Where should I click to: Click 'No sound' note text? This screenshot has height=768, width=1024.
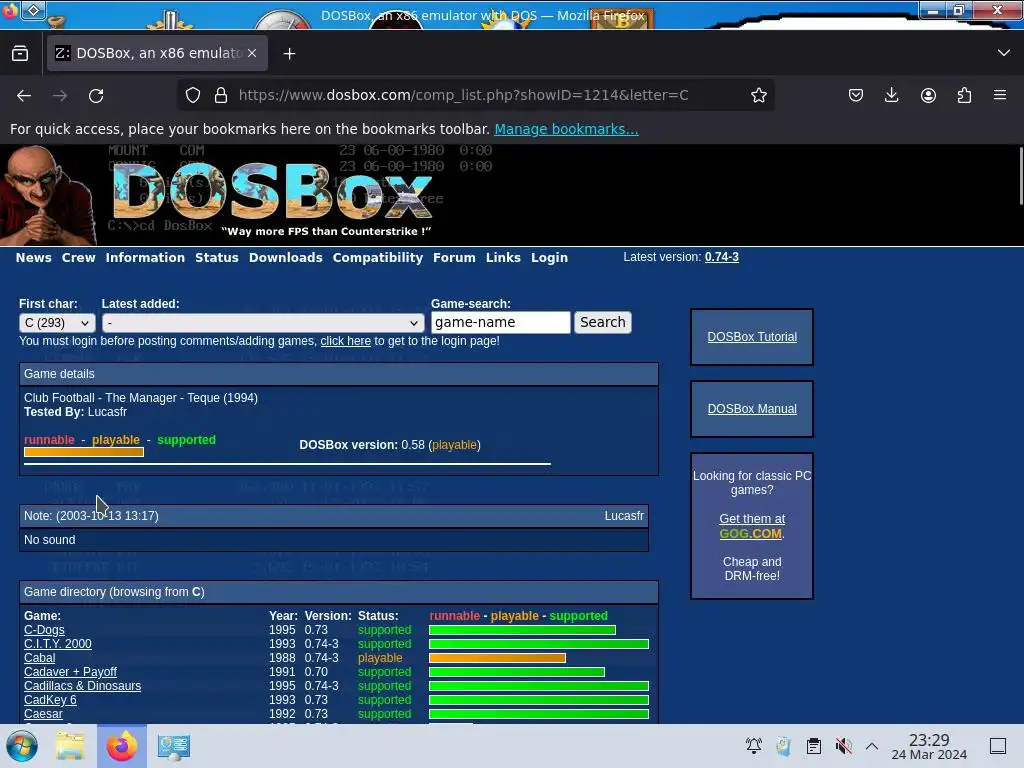[x=50, y=540]
